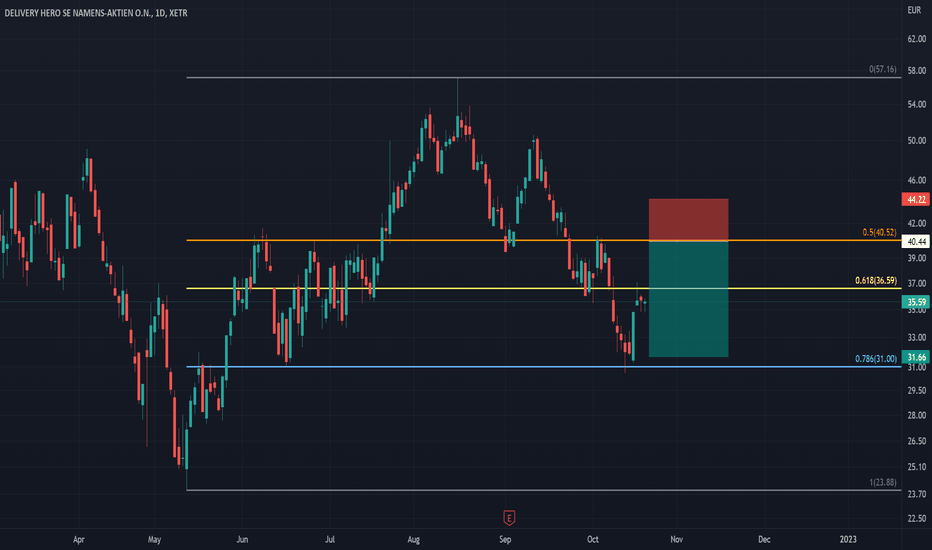Click the 26.50 price scale value
The height and width of the screenshot is (550, 932).
917,441
